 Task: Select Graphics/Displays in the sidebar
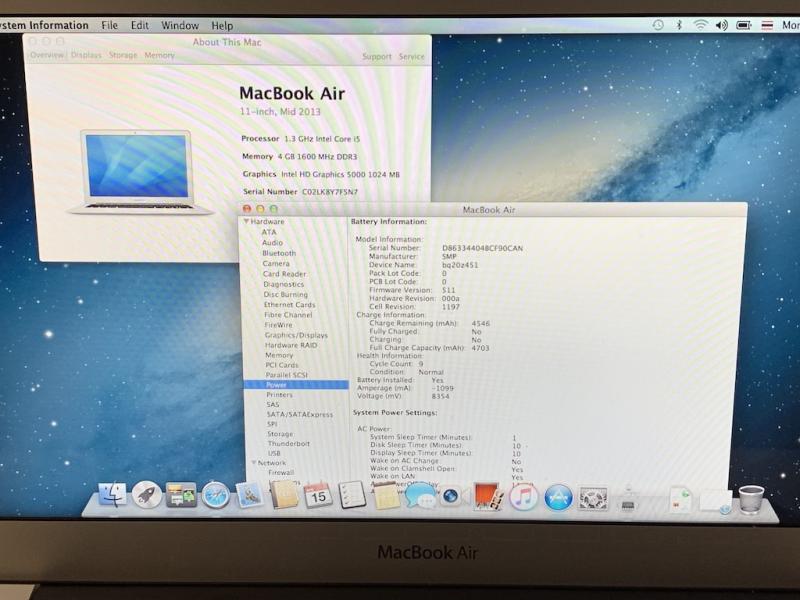coord(296,335)
